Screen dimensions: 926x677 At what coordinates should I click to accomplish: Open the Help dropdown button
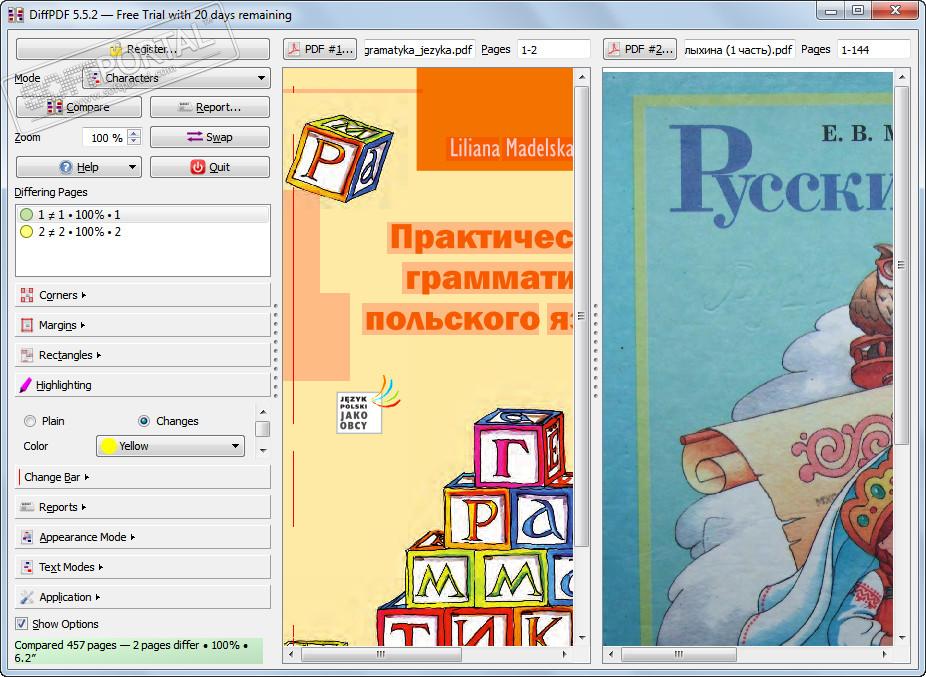click(x=78, y=167)
